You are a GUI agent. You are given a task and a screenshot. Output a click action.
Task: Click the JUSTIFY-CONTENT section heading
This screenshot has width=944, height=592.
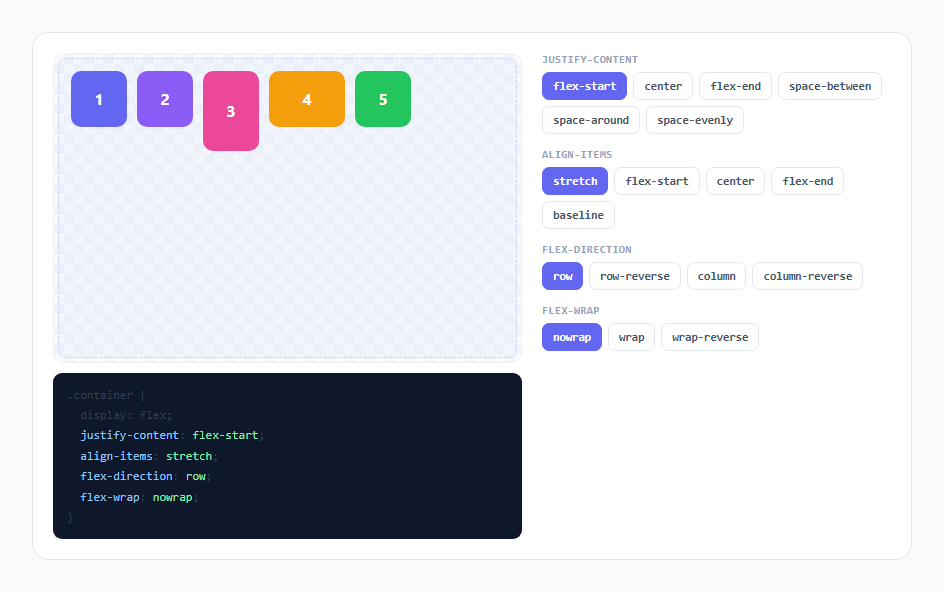[589, 60]
